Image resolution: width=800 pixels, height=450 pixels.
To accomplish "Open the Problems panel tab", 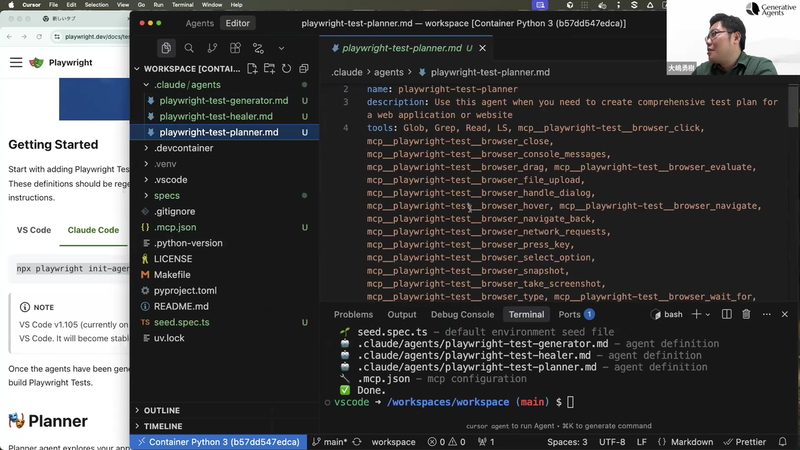I will point(353,314).
